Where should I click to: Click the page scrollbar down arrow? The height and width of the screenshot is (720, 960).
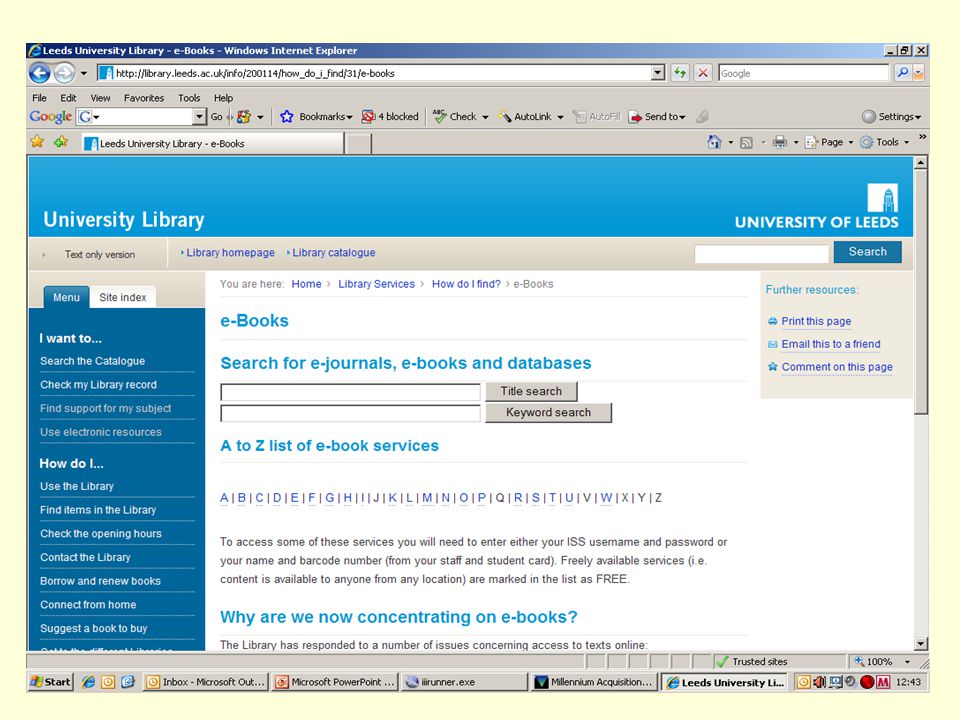920,643
